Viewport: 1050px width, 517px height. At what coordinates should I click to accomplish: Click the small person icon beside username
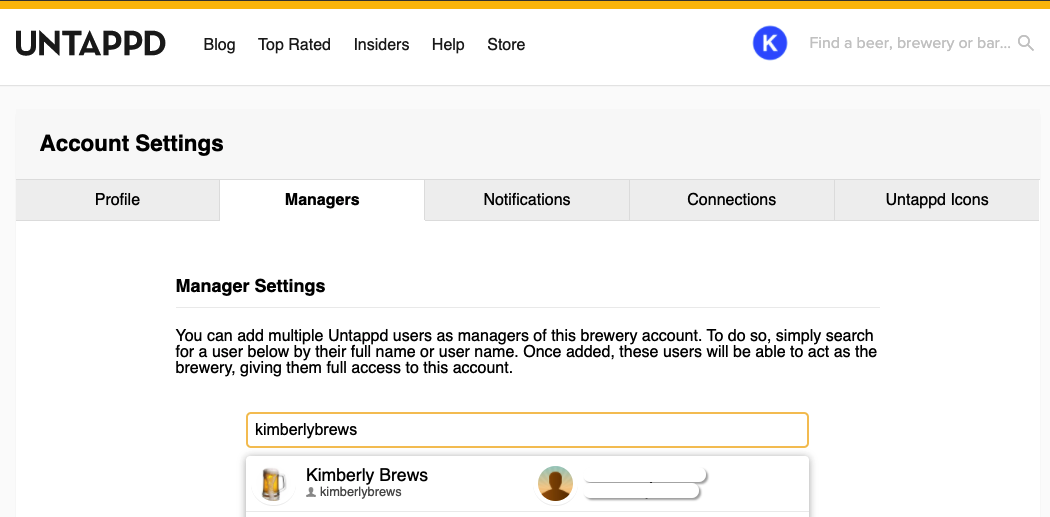[x=311, y=493]
